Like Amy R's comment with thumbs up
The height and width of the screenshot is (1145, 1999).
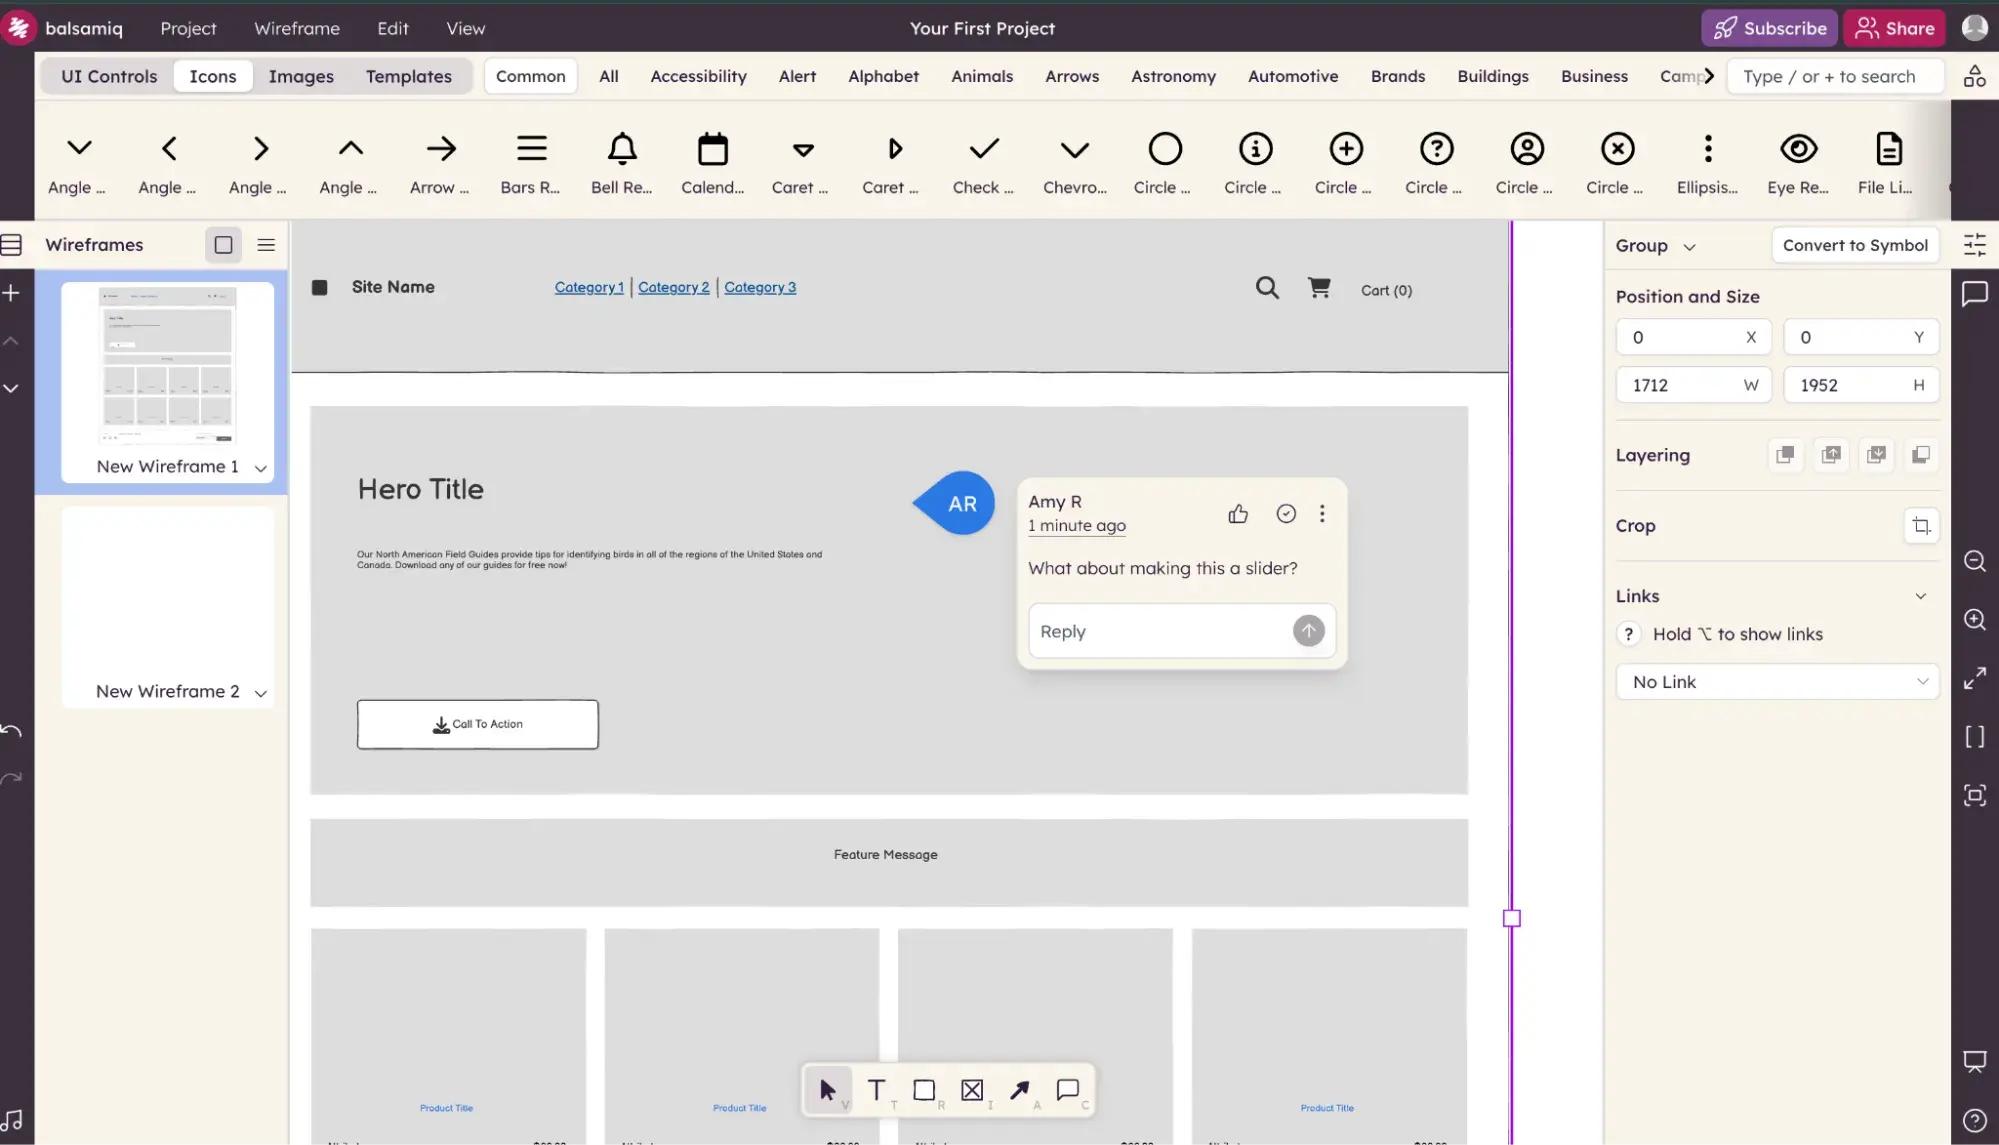click(x=1238, y=514)
